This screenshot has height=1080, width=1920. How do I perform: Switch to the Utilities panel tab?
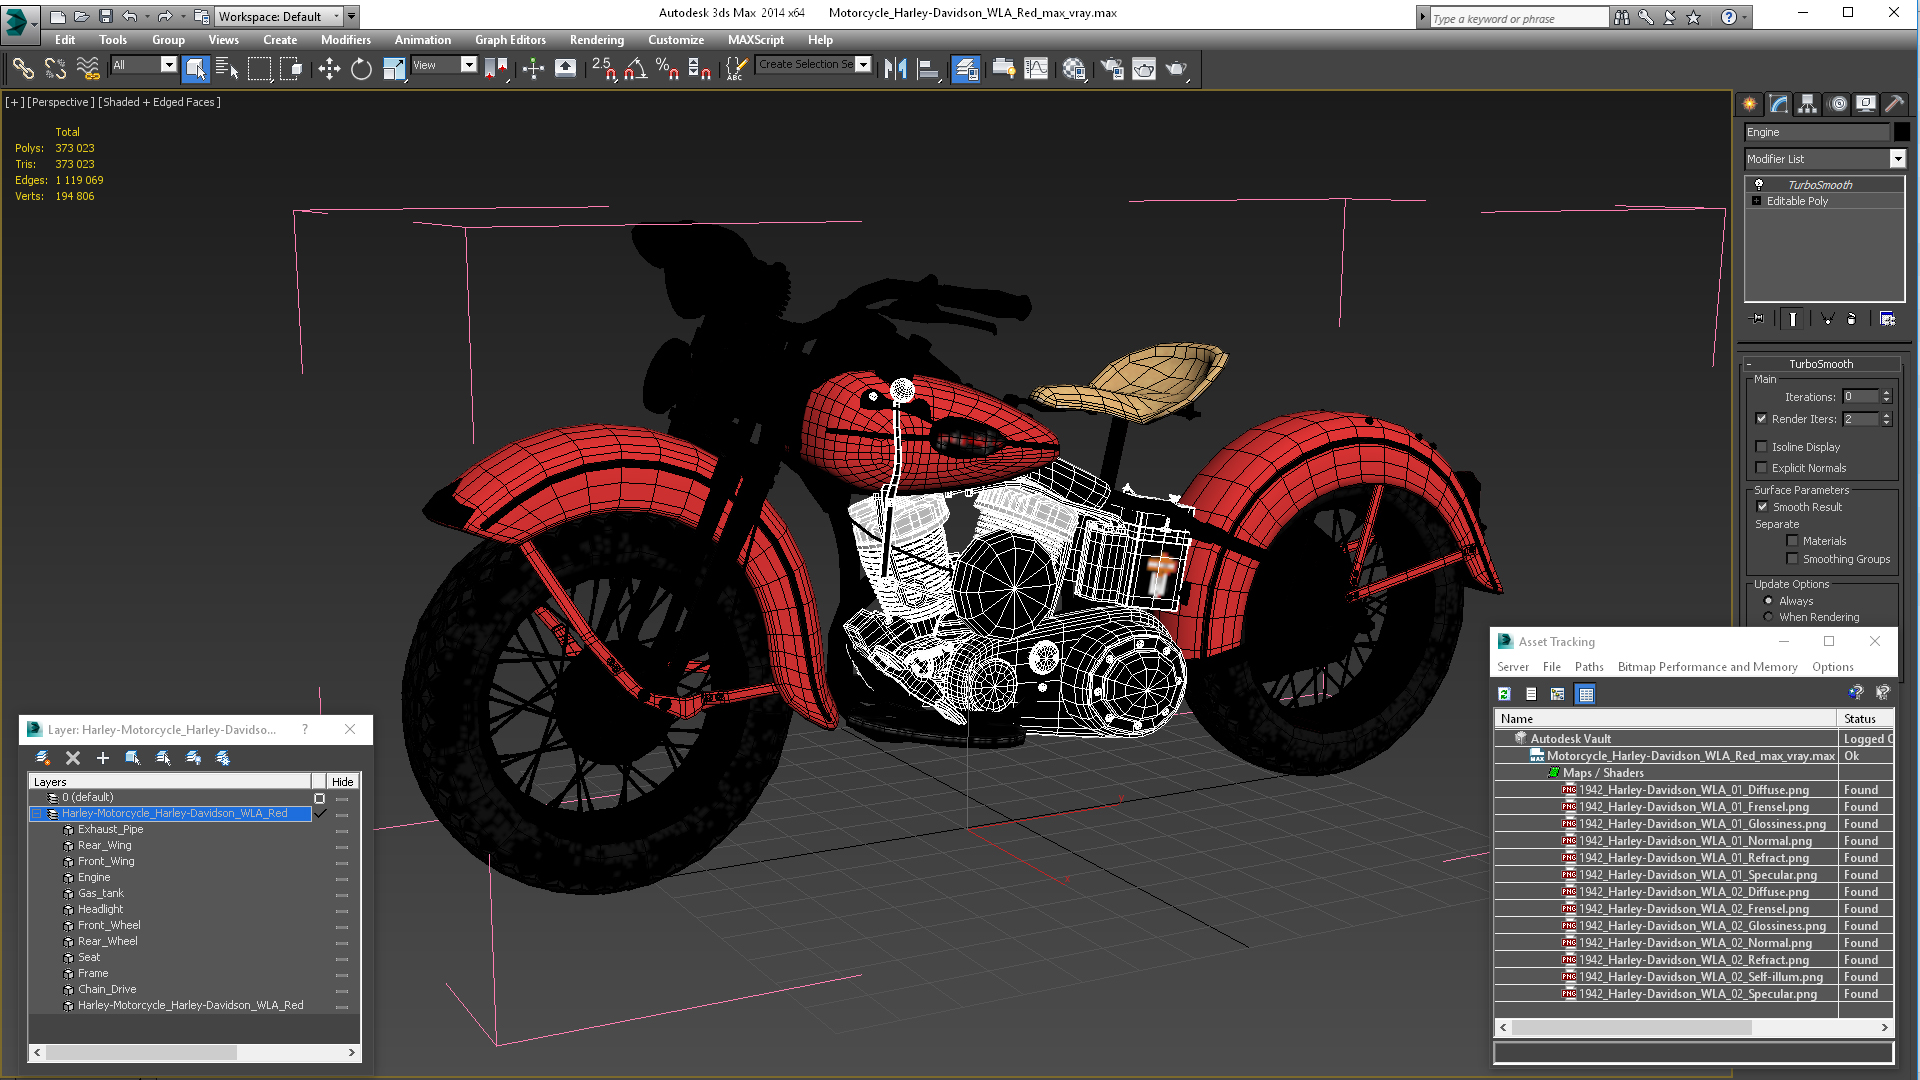(x=1894, y=104)
